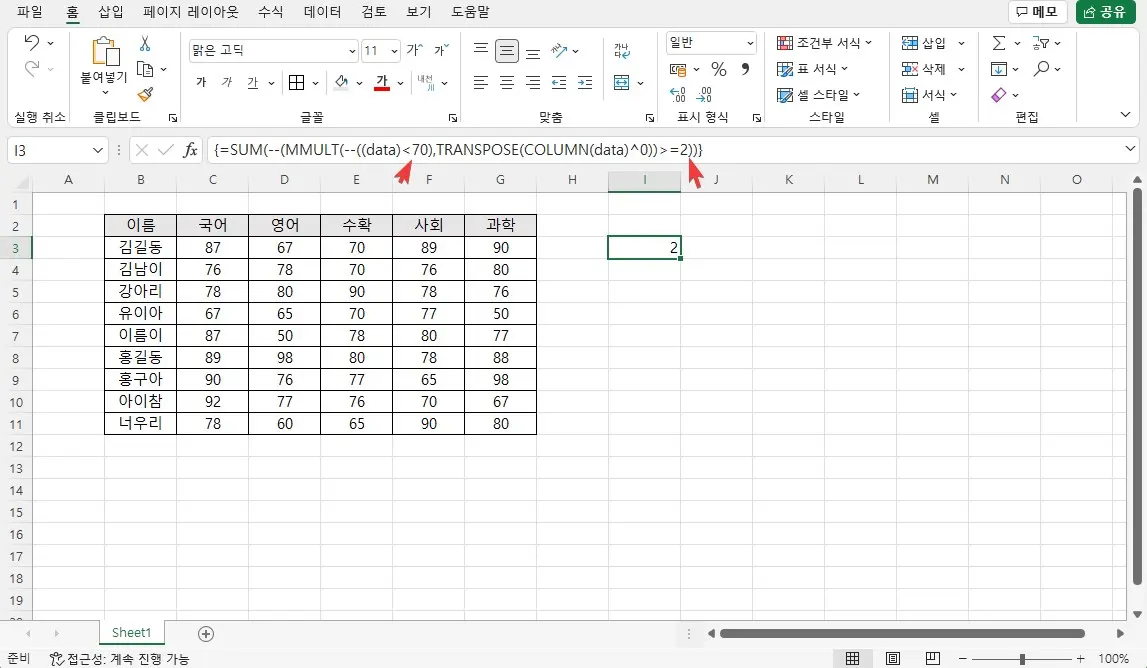1147x668 pixels.
Task: Expand 셀 스타일 cell styles menu
Action: point(818,95)
